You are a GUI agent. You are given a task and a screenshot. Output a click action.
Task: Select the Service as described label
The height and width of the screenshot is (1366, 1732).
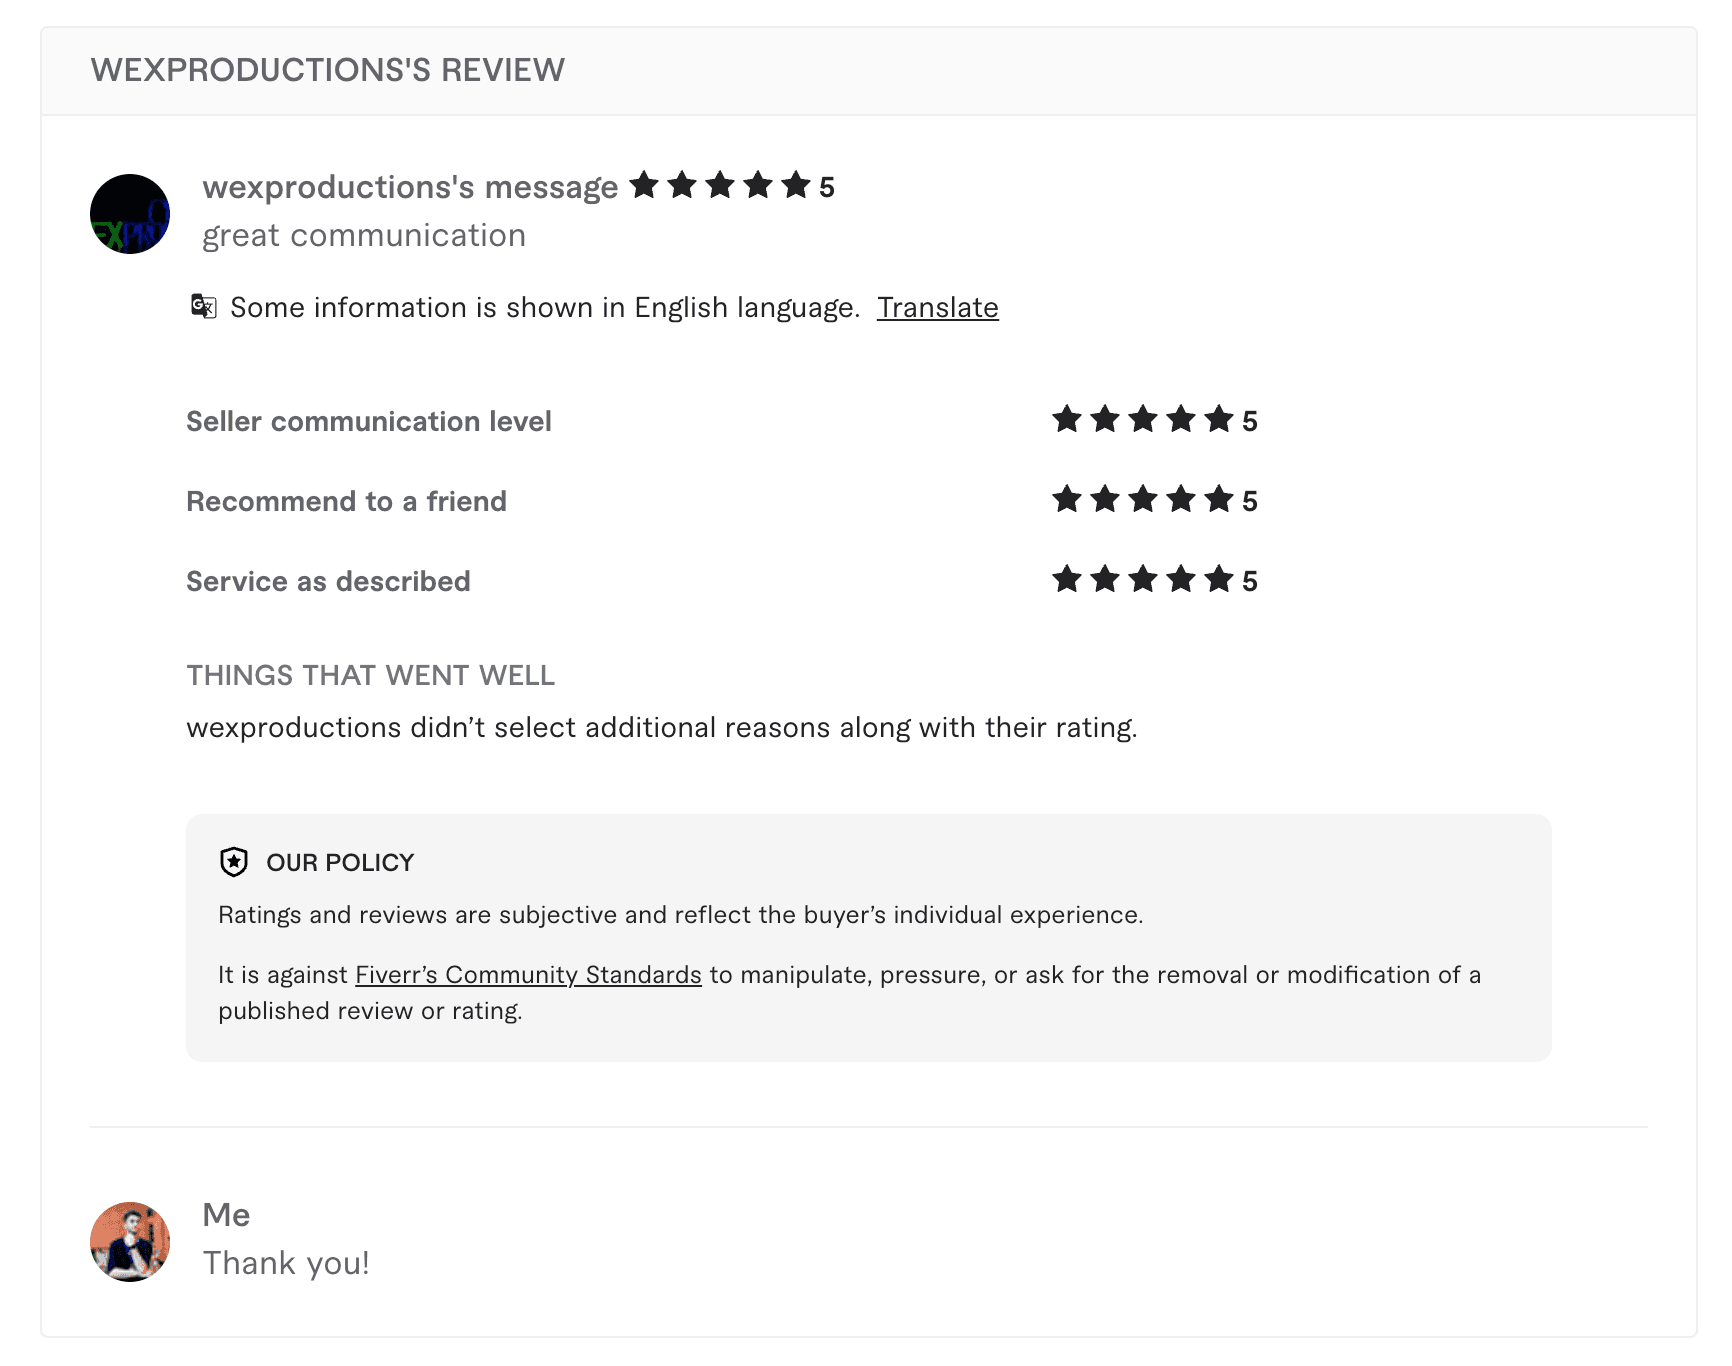(327, 580)
